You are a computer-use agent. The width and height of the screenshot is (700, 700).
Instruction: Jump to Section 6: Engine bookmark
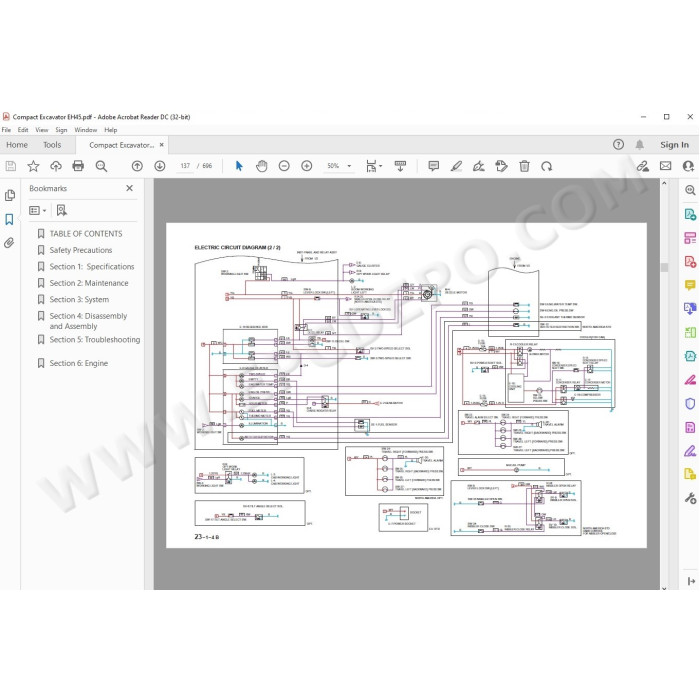79,363
